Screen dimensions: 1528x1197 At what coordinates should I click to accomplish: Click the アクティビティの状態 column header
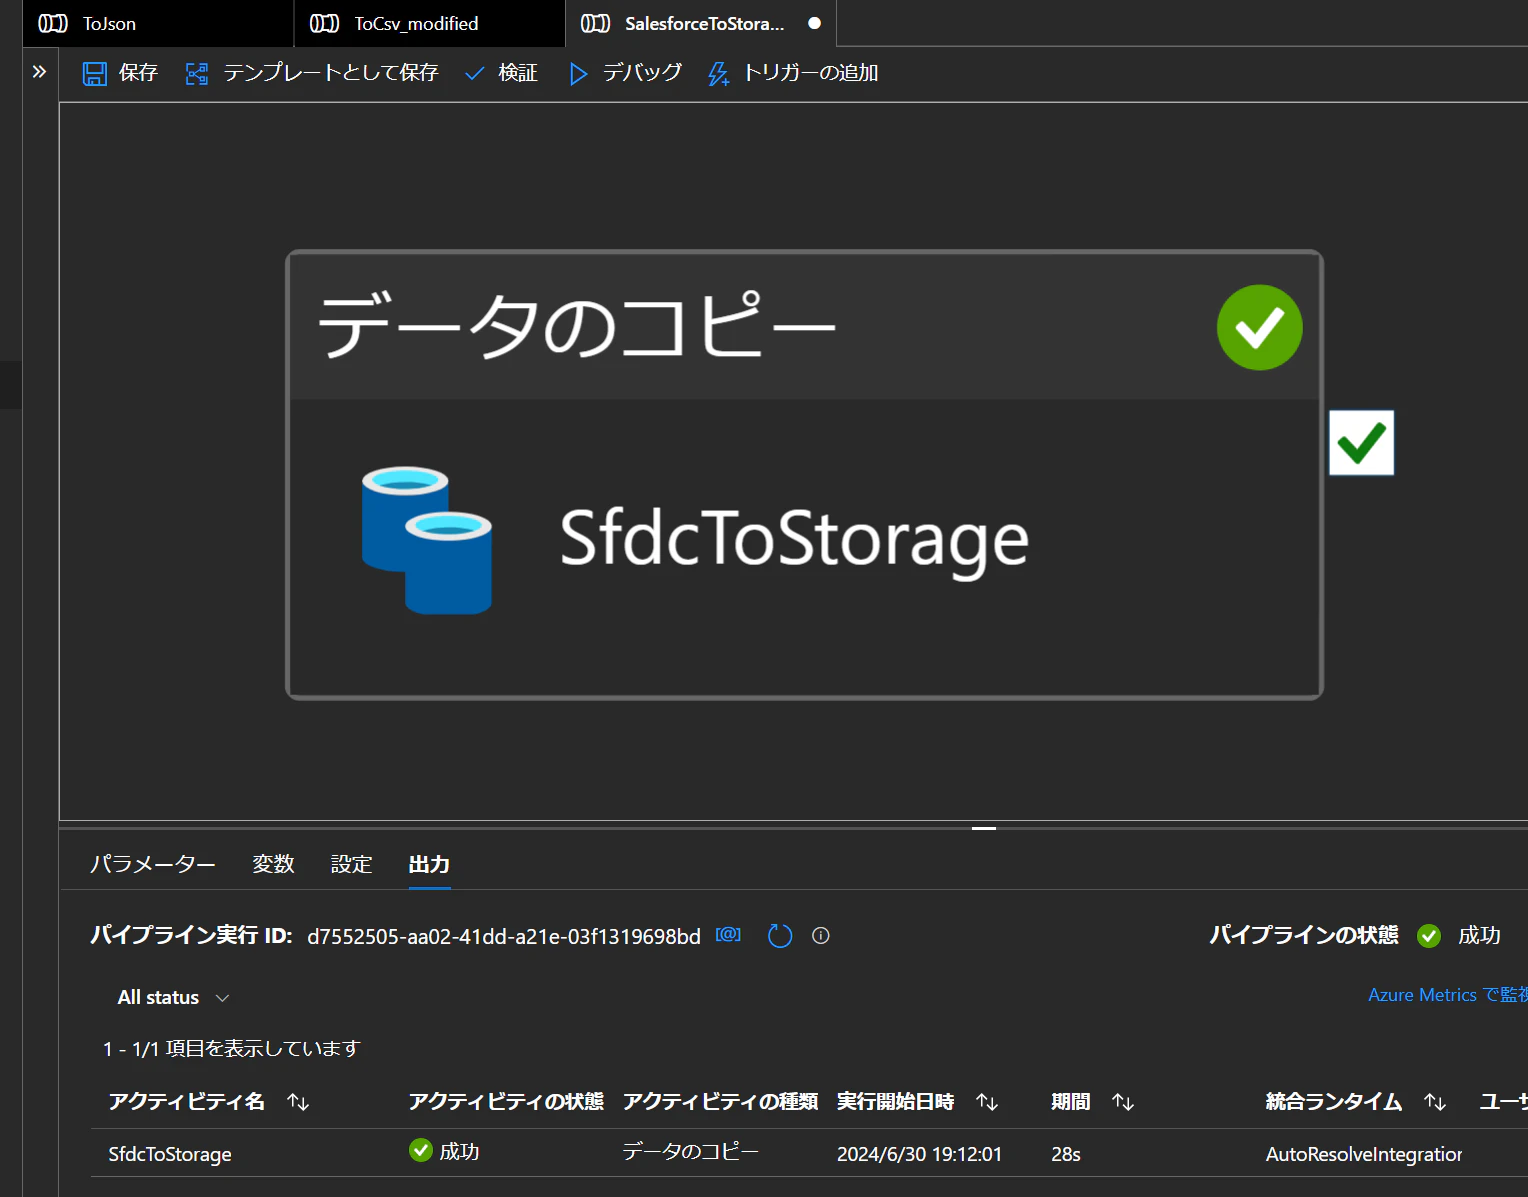(506, 1101)
